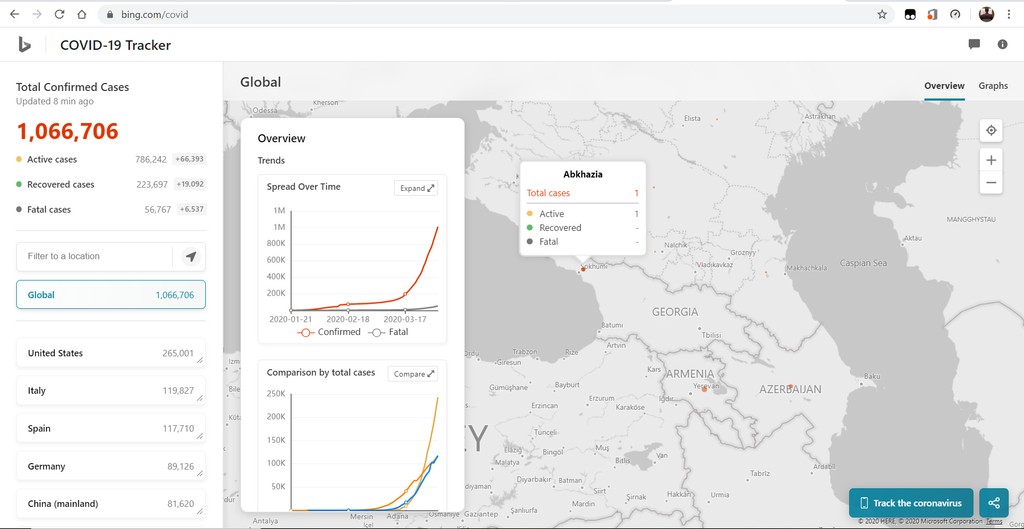Open the feedback chat icon
The height and width of the screenshot is (529, 1024).
(974, 44)
